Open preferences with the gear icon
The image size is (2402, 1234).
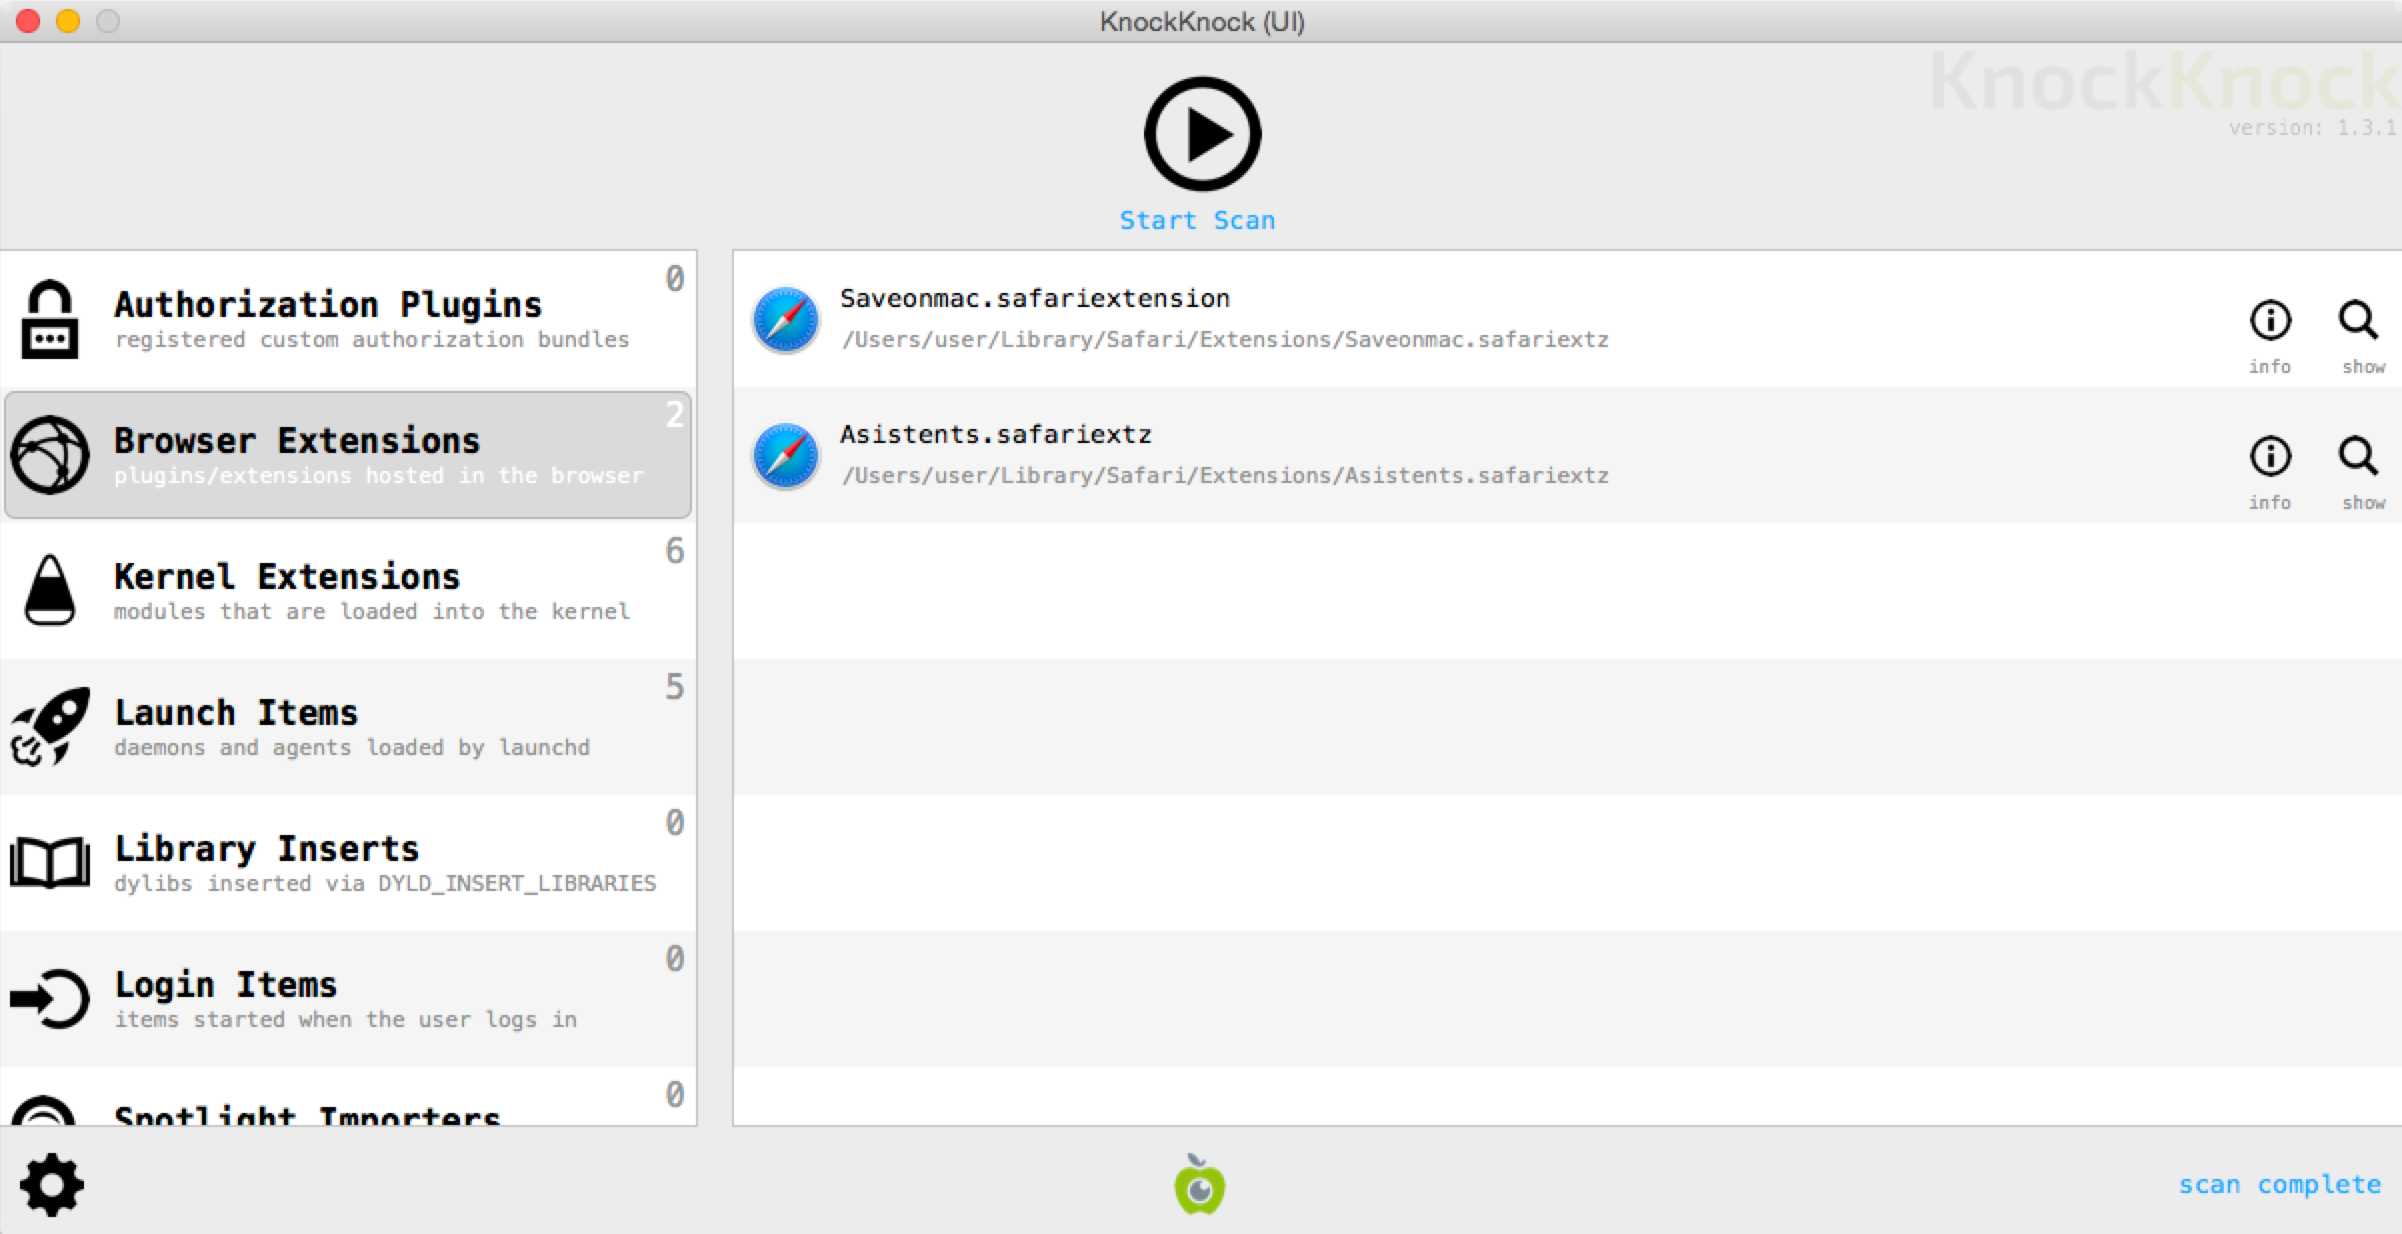tap(52, 1185)
